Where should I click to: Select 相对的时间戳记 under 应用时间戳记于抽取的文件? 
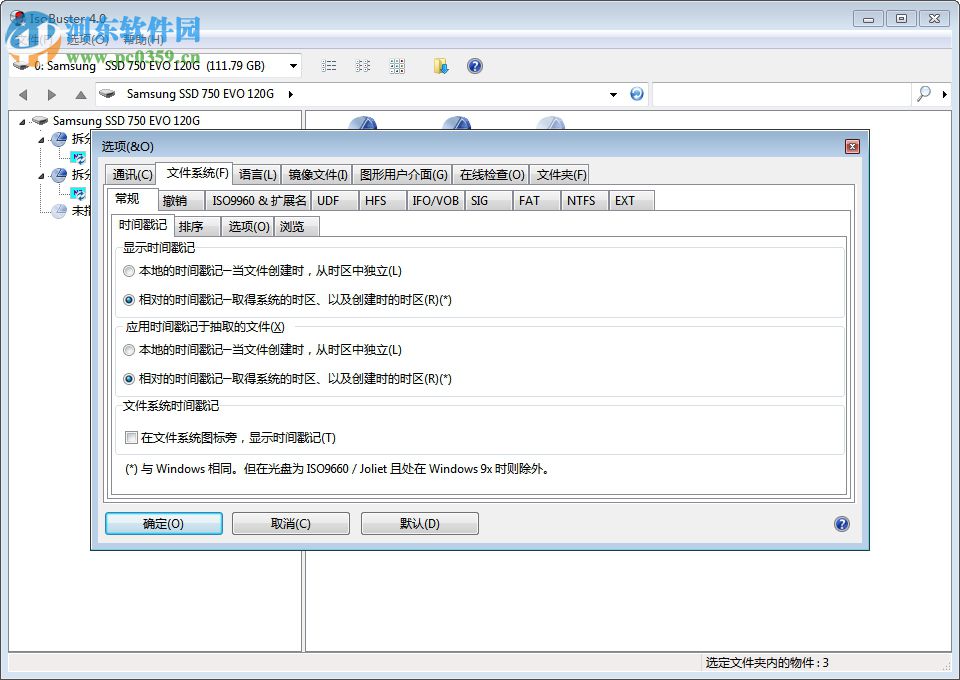(x=130, y=380)
